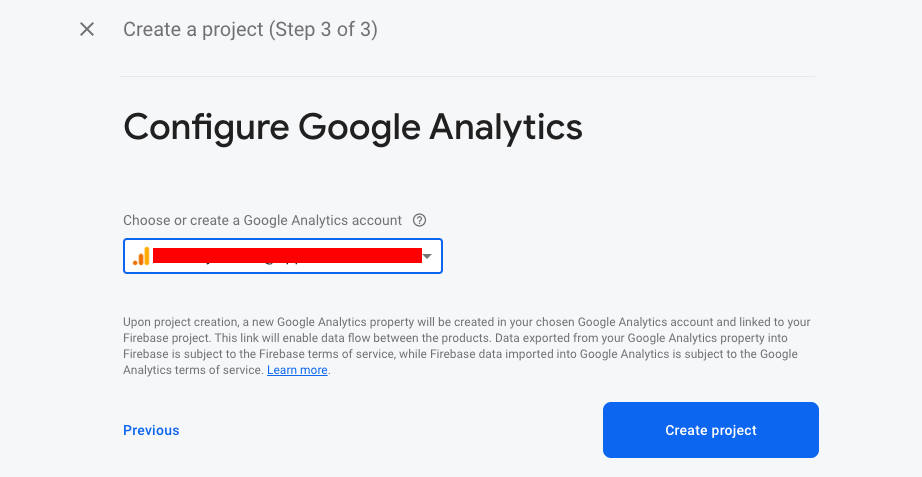Click the "Create a project" step title

point(192,29)
